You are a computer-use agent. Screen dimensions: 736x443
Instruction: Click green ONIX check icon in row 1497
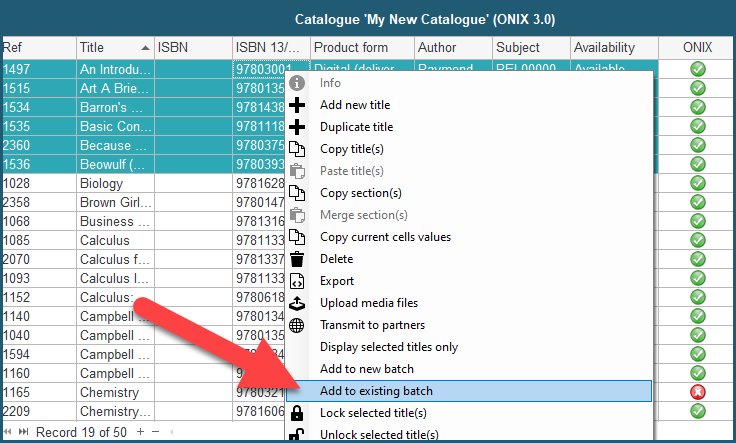[698, 69]
